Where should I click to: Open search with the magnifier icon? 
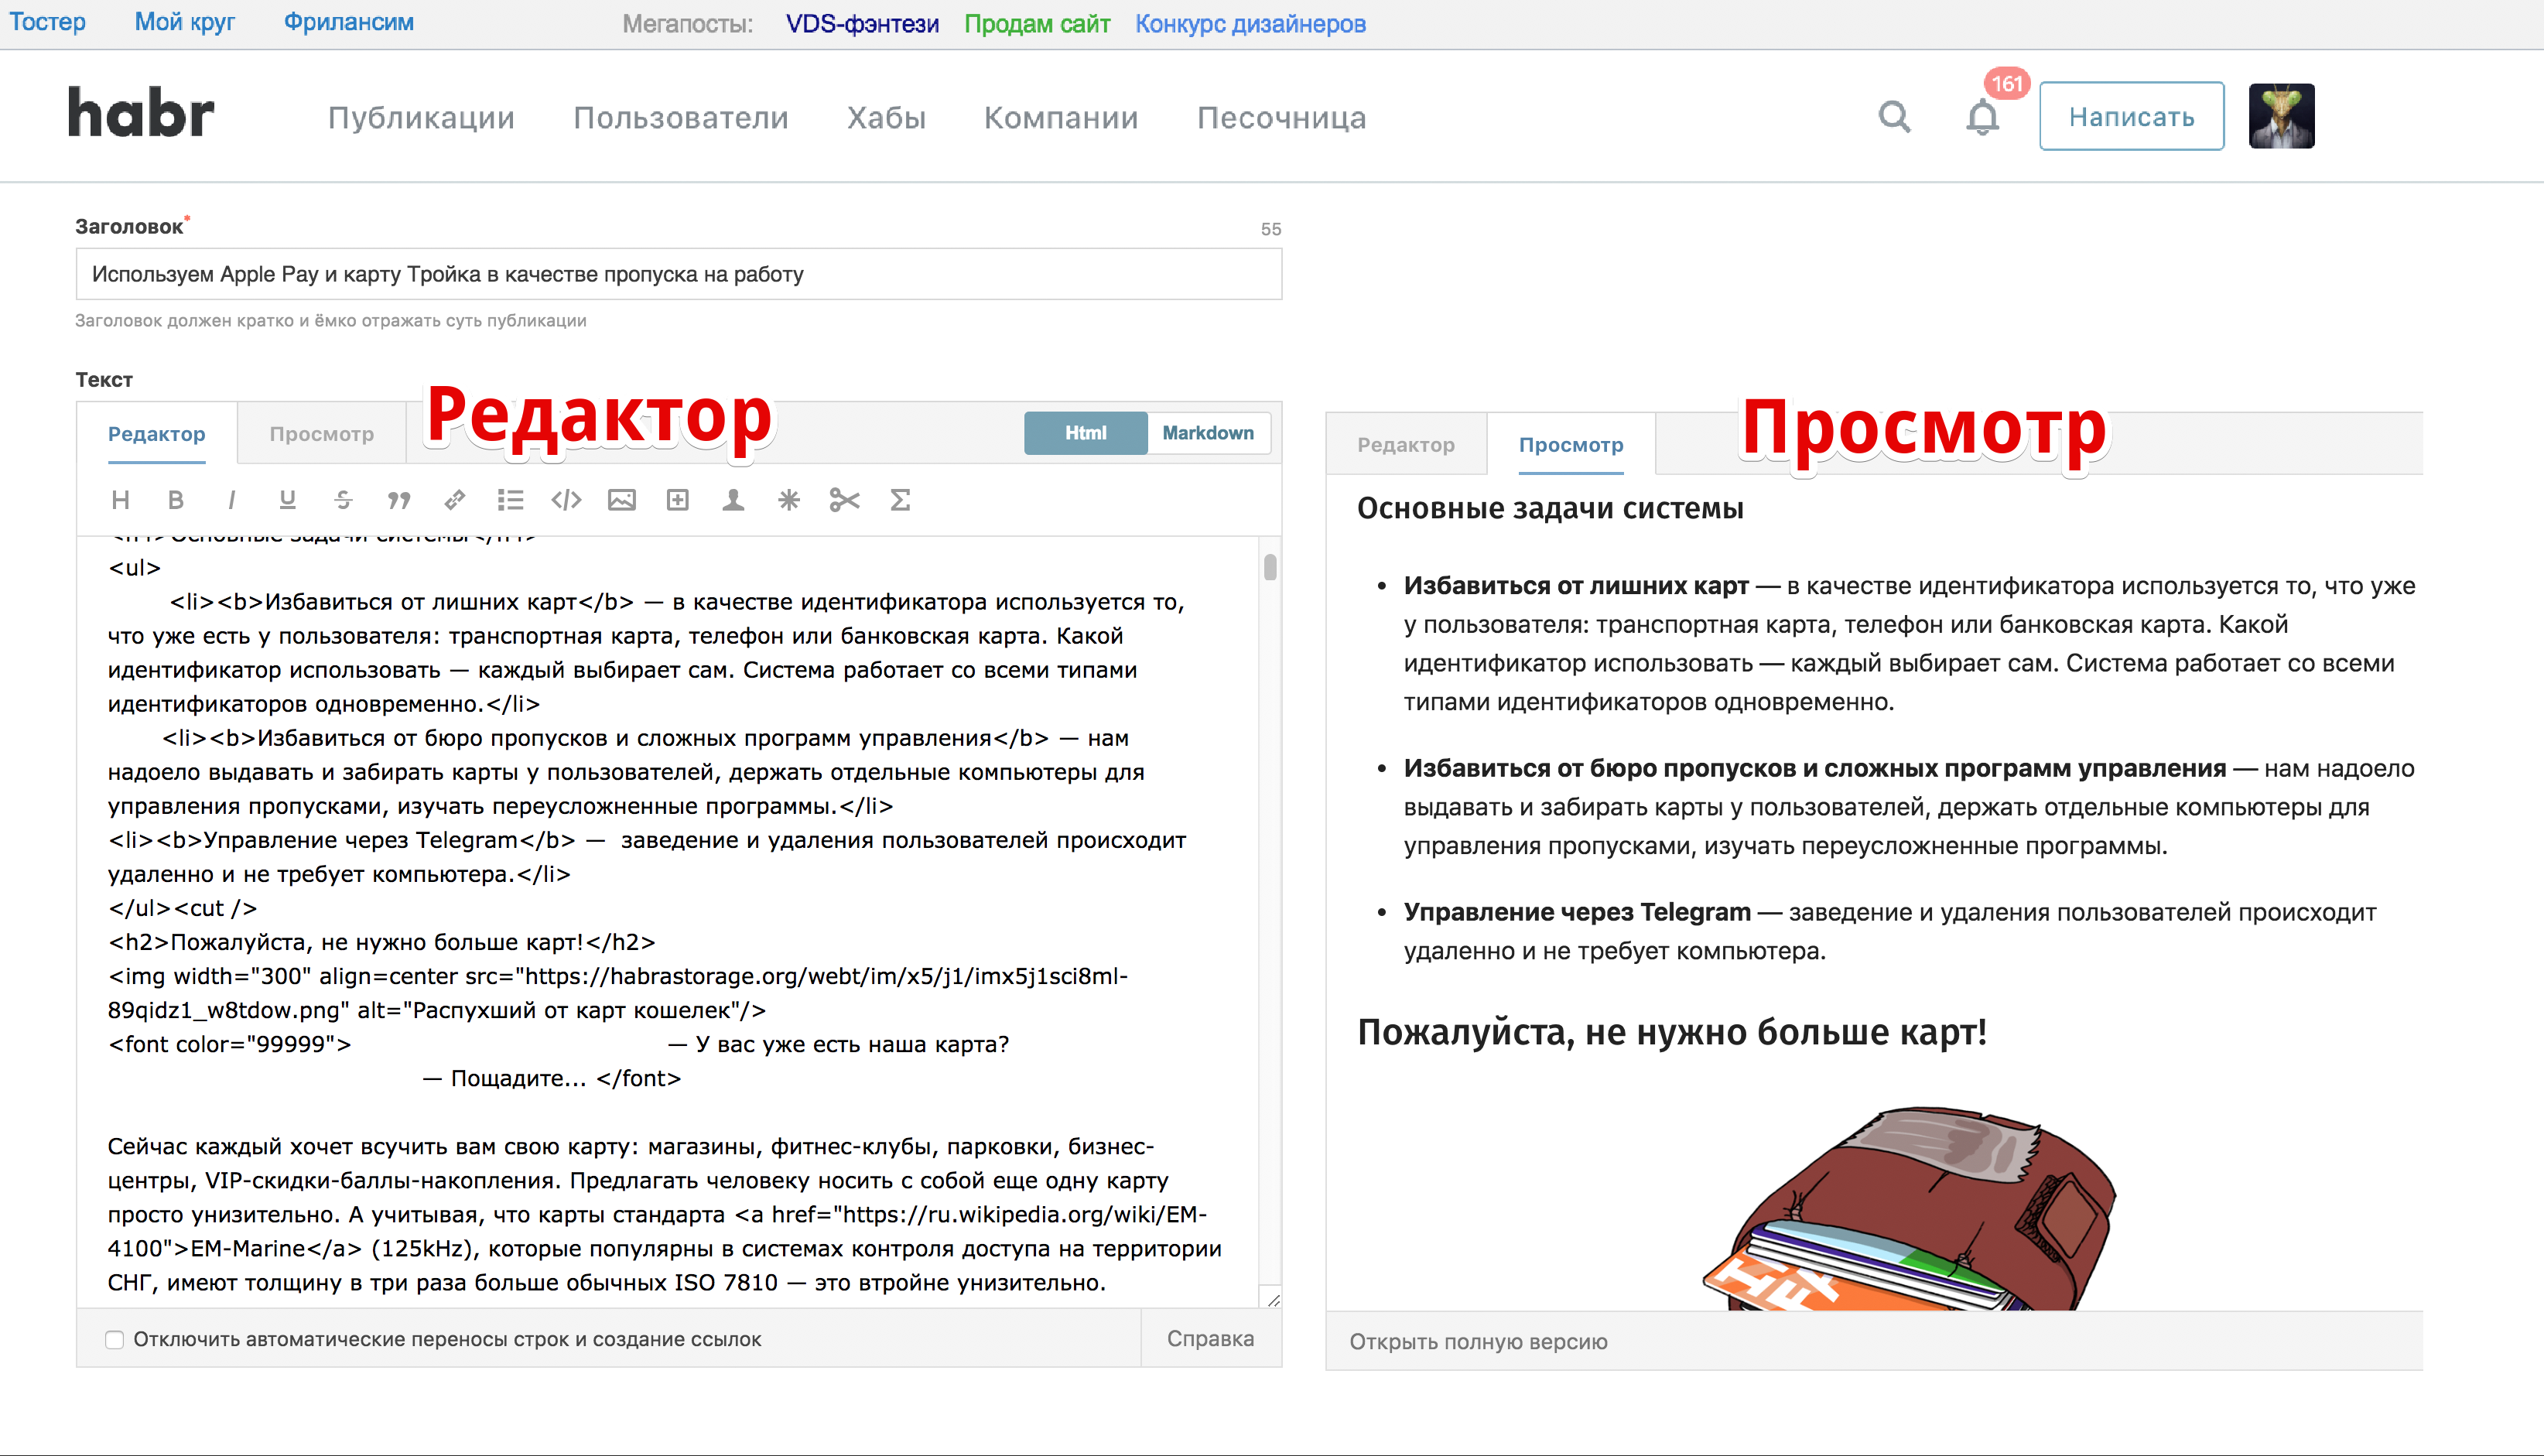click(x=1895, y=116)
